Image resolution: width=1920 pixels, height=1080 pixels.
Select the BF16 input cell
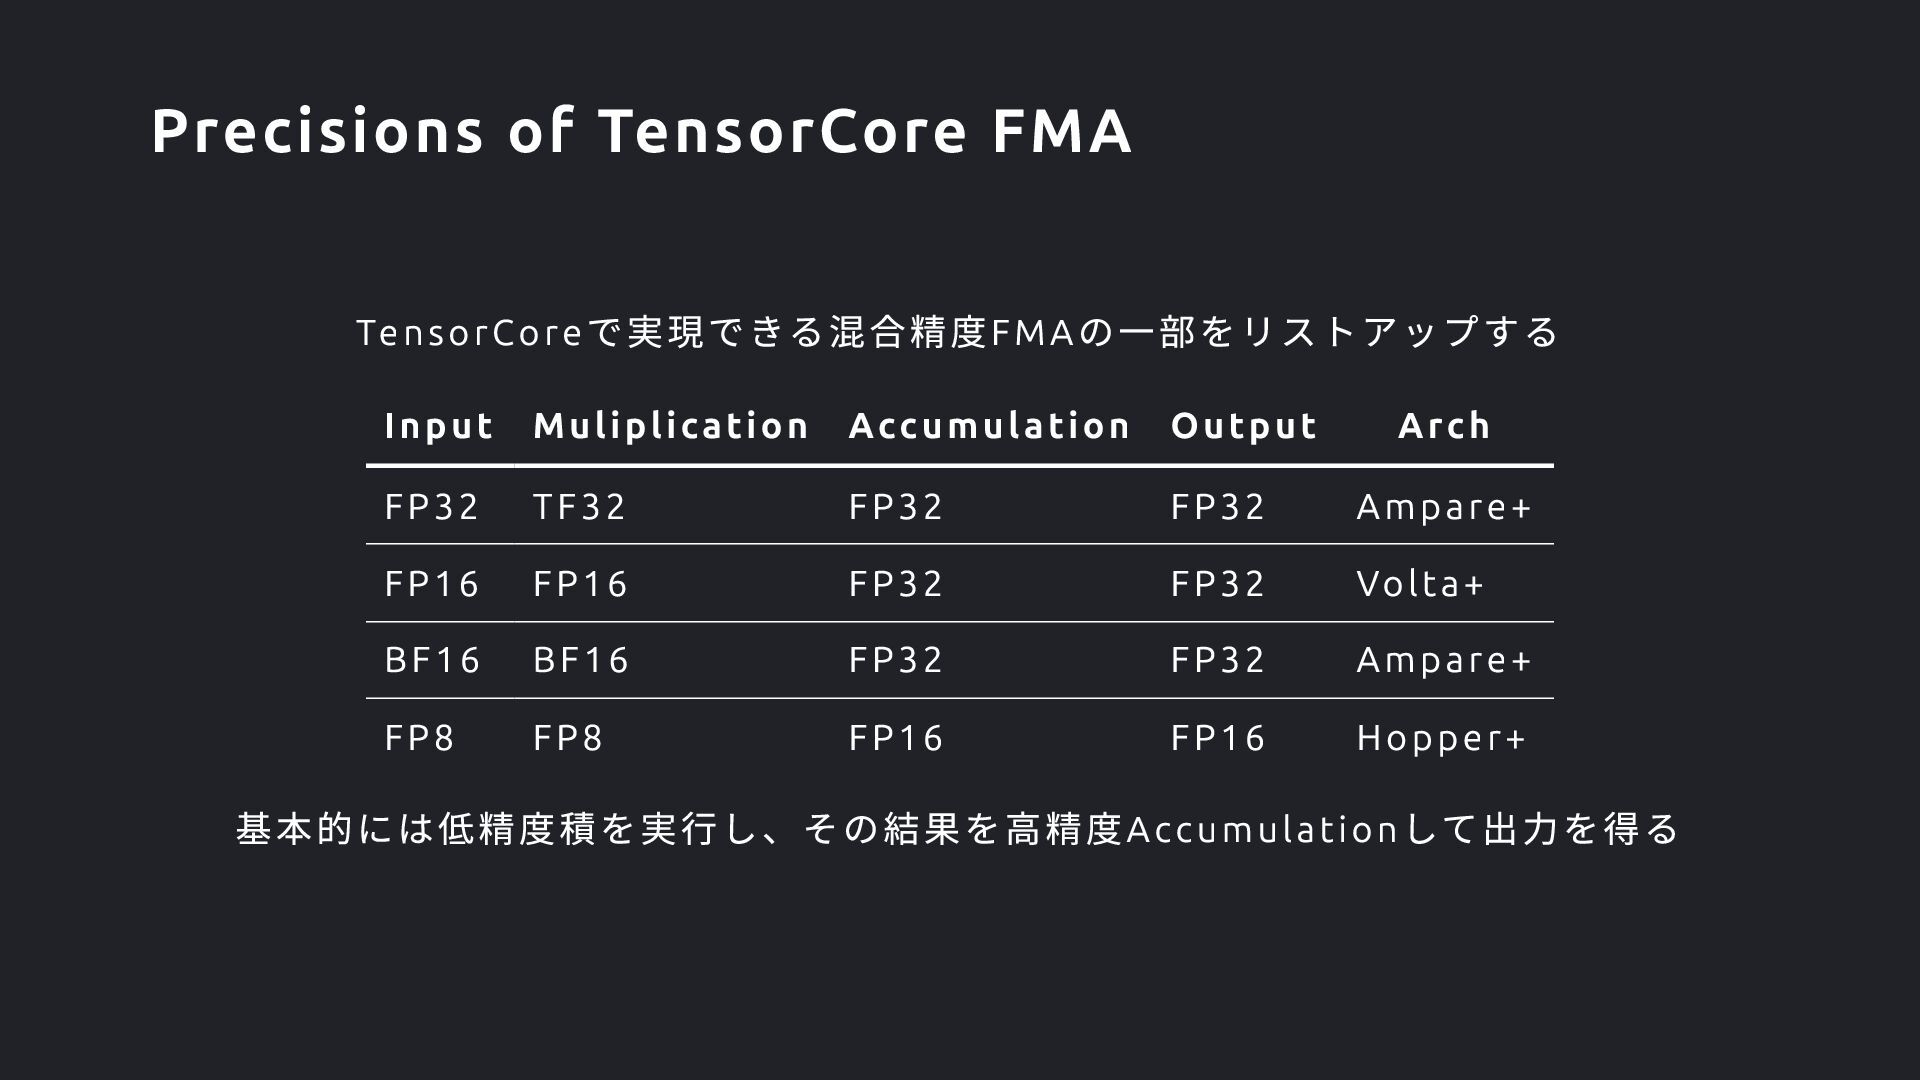432,660
